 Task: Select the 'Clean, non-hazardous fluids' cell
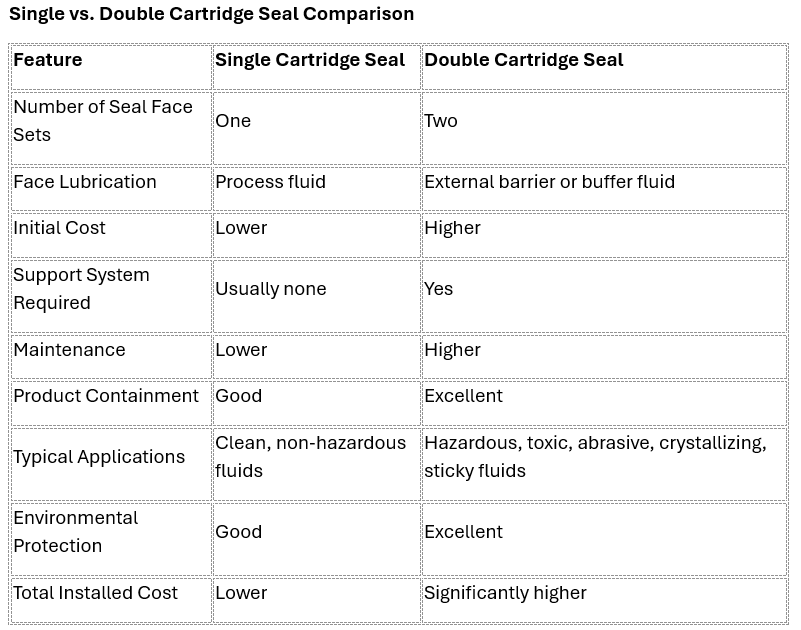click(x=317, y=464)
